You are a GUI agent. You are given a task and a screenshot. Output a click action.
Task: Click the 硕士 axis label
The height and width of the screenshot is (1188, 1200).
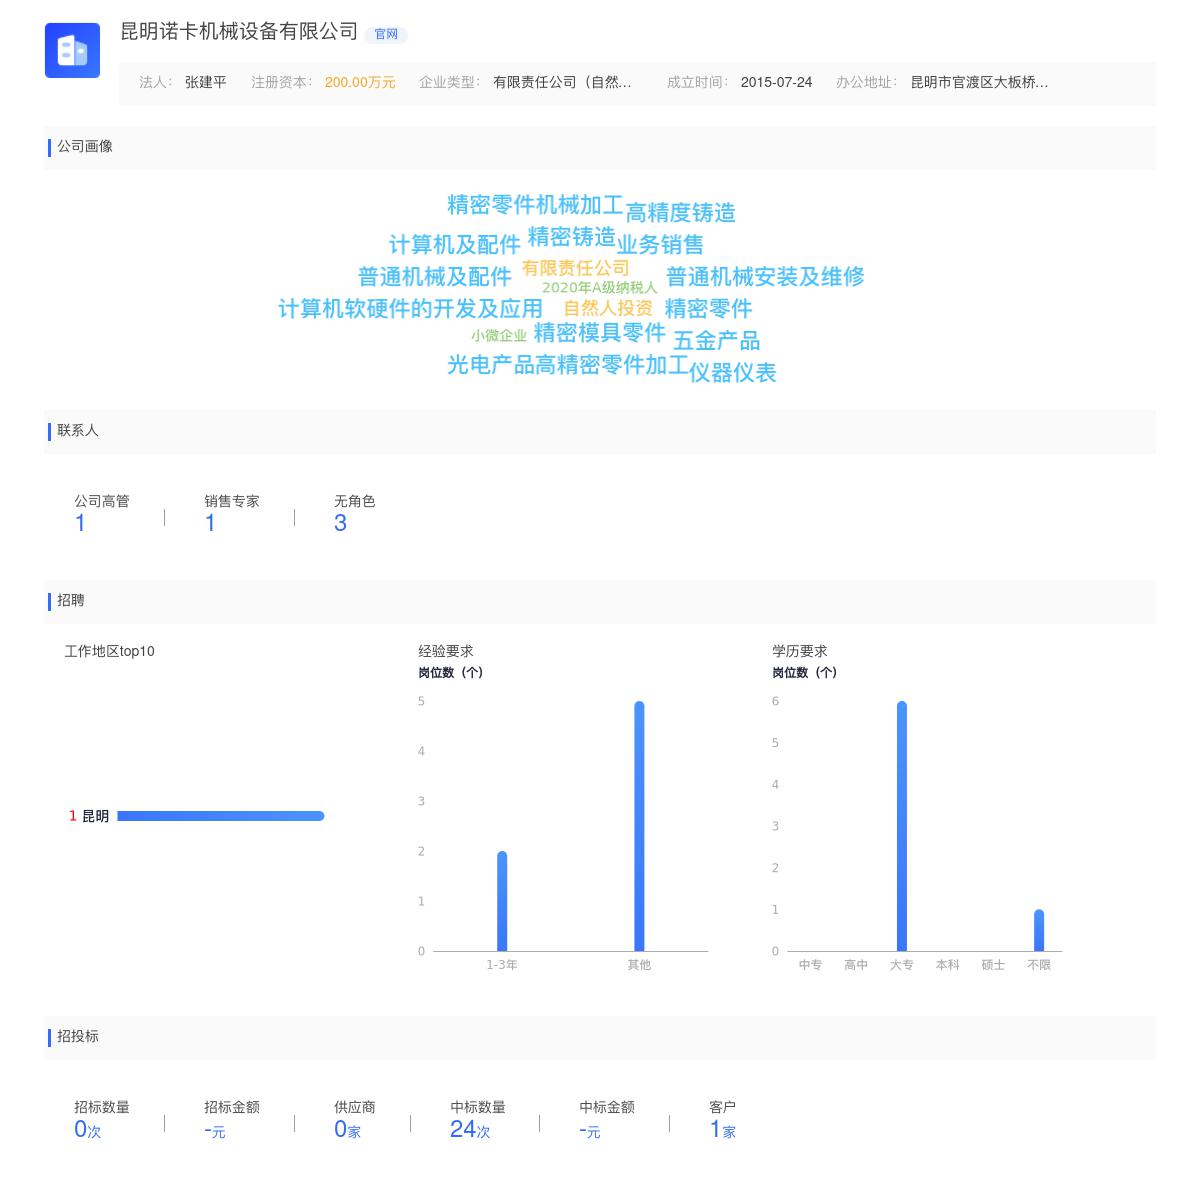[993, 965]
